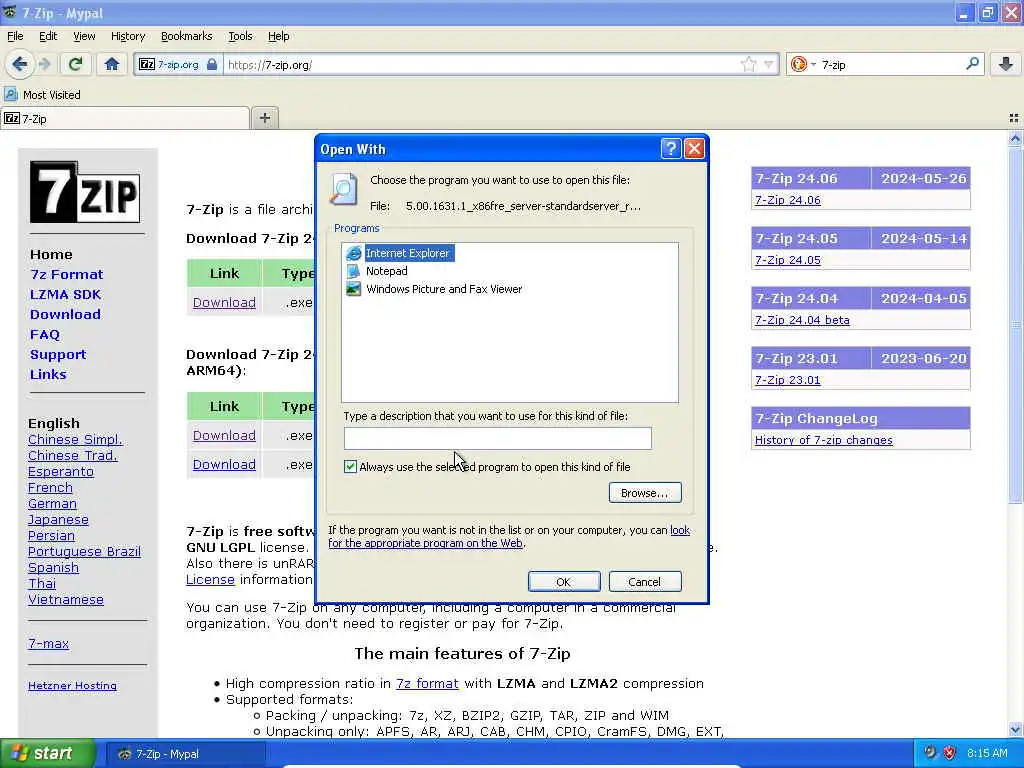
Task: Click the address bar URL field
Action: 480,65
